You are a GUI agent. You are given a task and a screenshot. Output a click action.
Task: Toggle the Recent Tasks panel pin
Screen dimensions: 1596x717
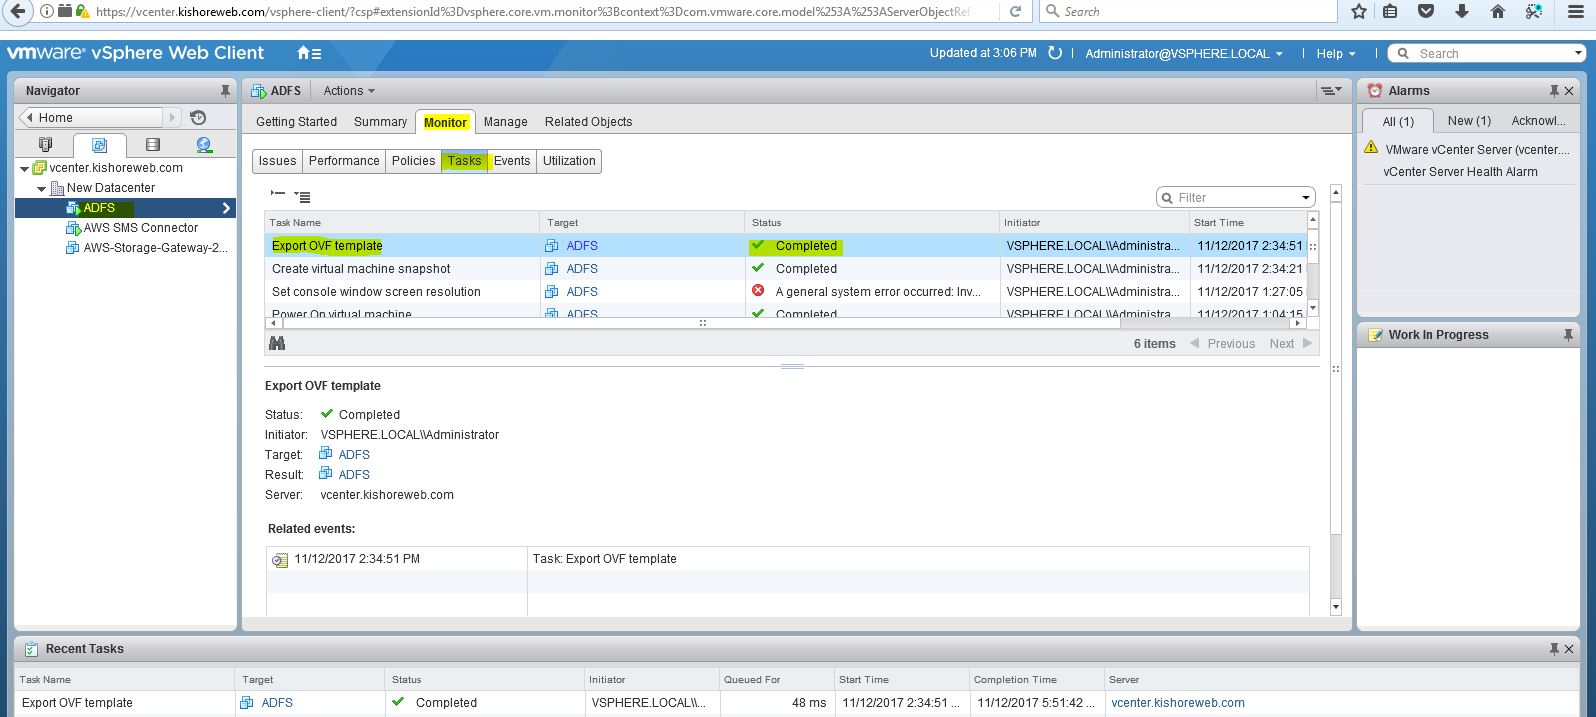pyautogui.click(x=1554, y=649)
